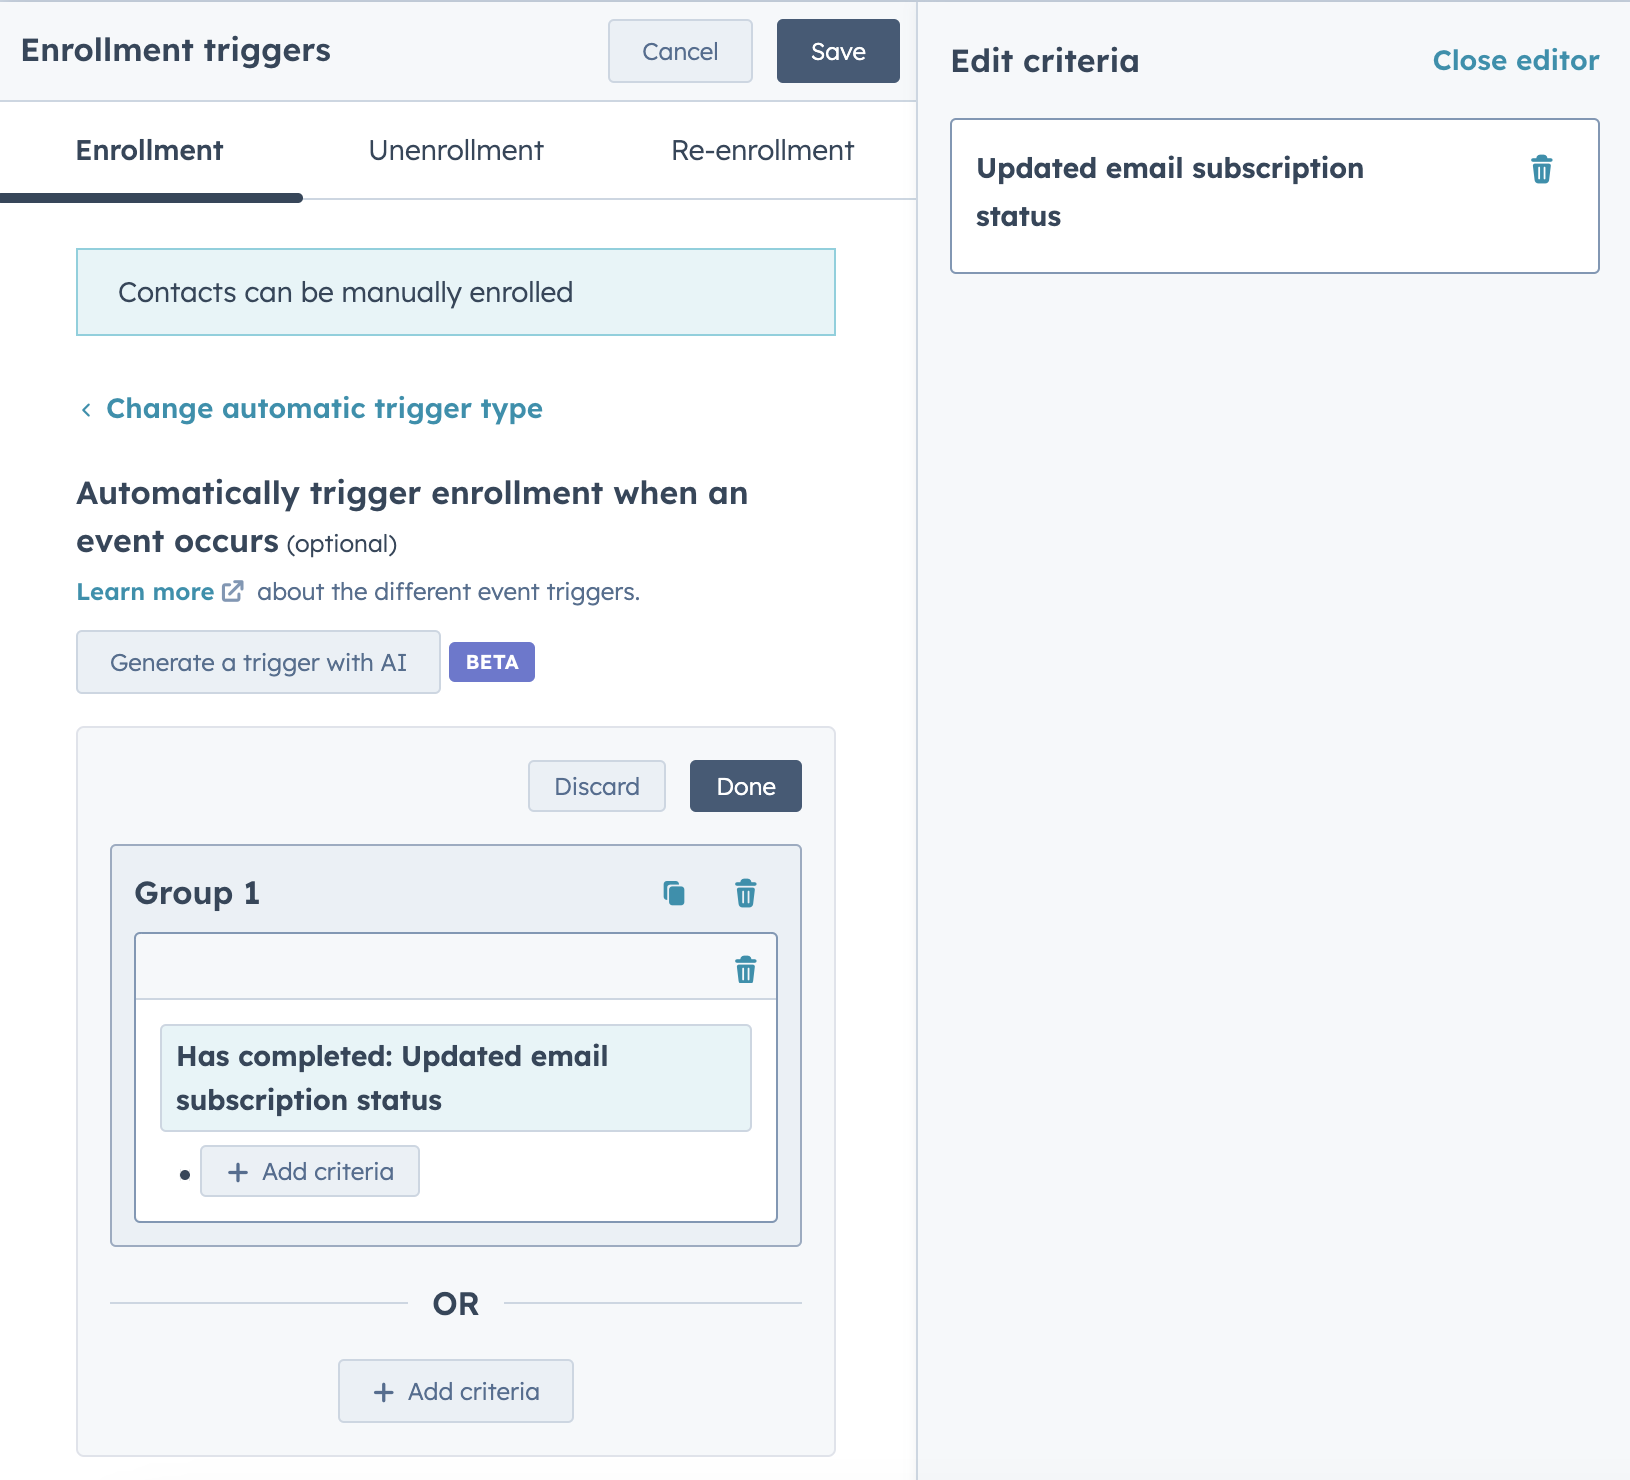The width and height of the screenshot is (1630, 1480).
Task: Click the Group 1 heading
Action: 197,893
